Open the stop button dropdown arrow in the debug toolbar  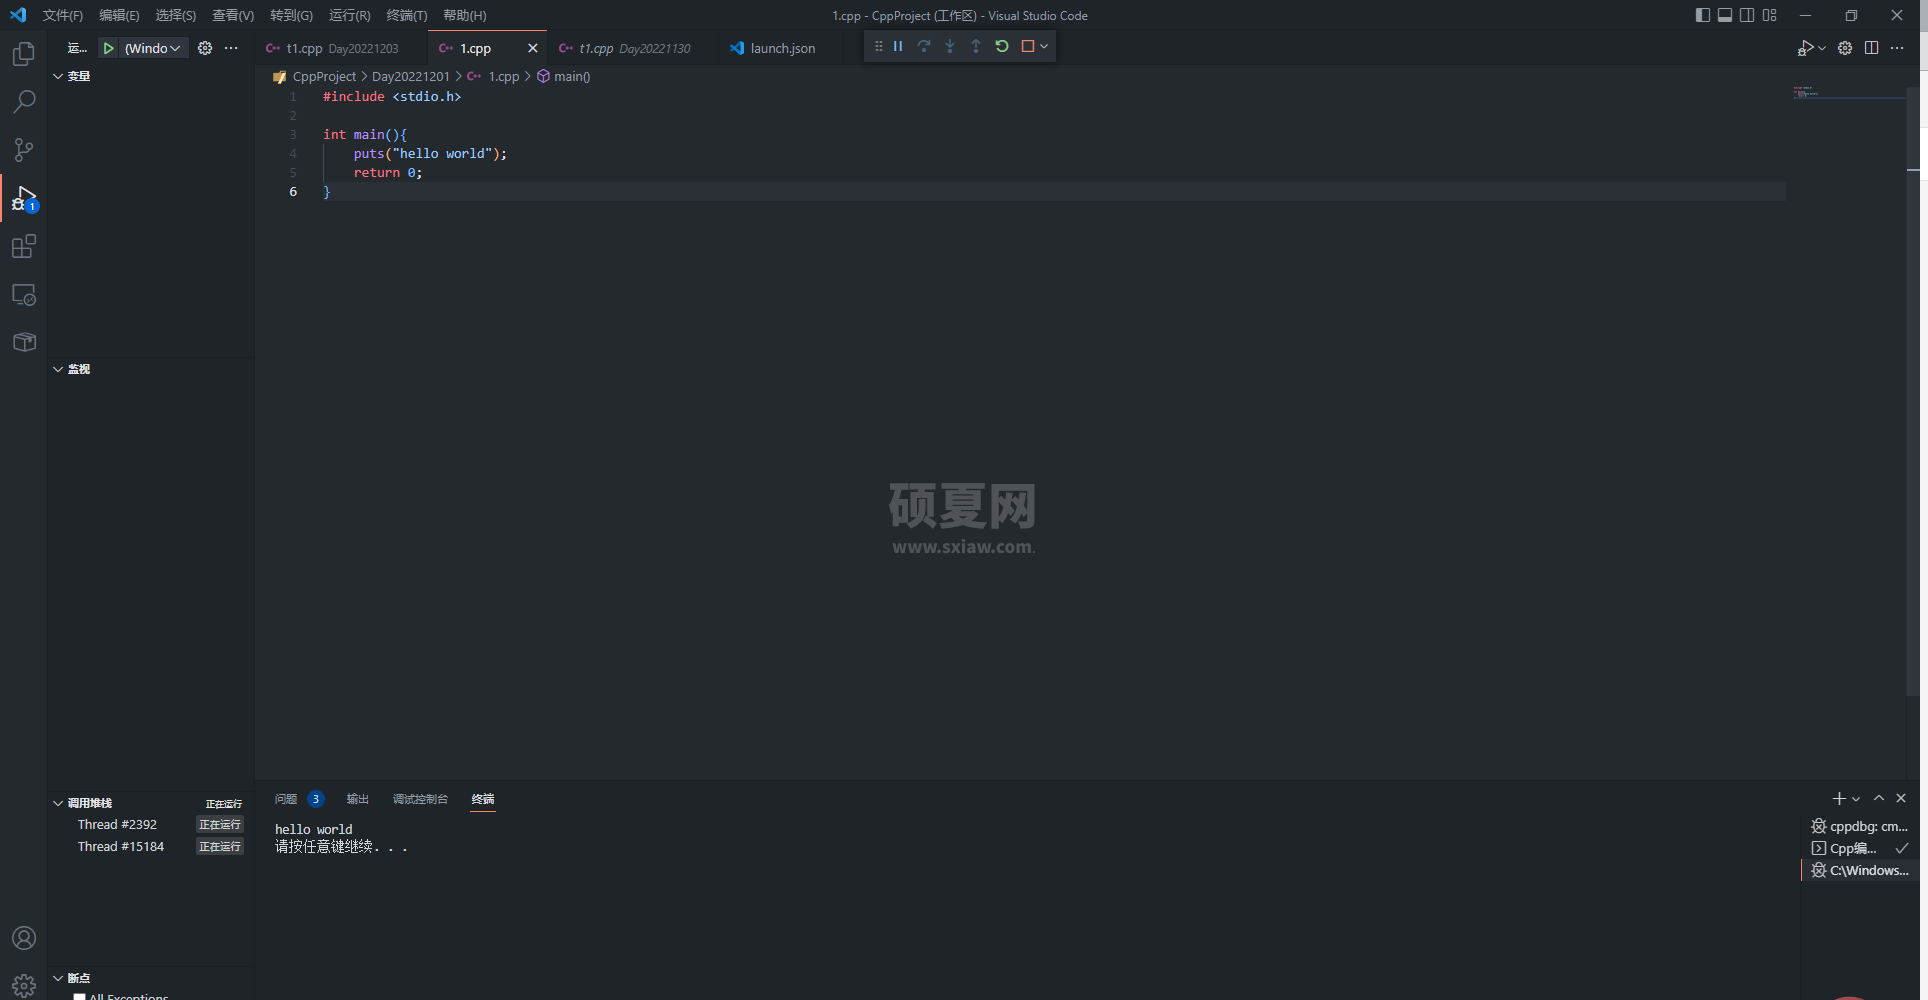[x=1044, y=46]
